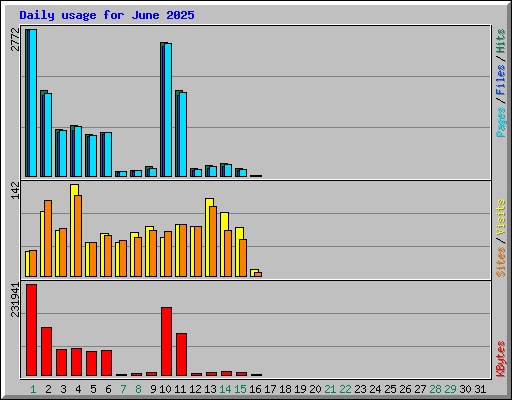Click the 'Daily usage for June 2025' title
Image resolution: width=512 pixels, height=400 pixels.
coord(107,15)
